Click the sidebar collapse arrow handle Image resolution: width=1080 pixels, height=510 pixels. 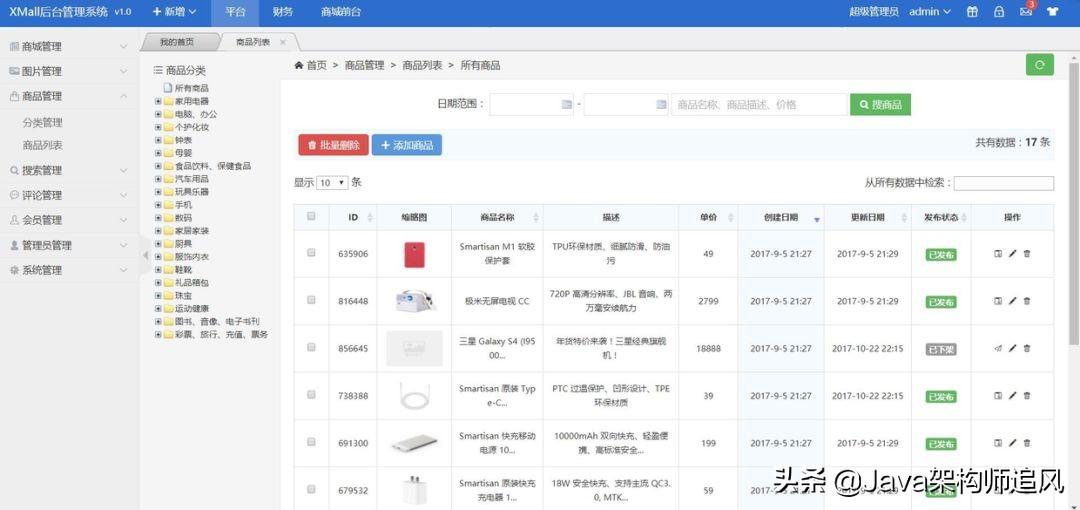[x=145, y=255]
